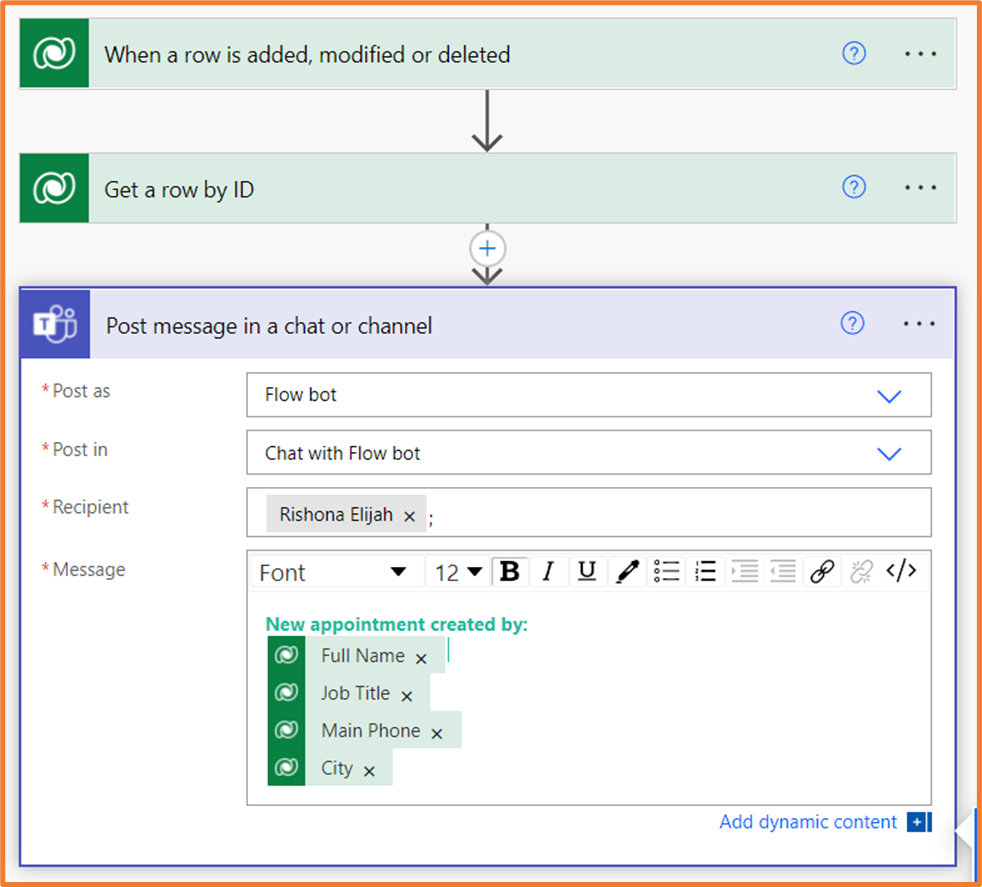
Task: Create a bulleted list in the message
Action: 666,571
